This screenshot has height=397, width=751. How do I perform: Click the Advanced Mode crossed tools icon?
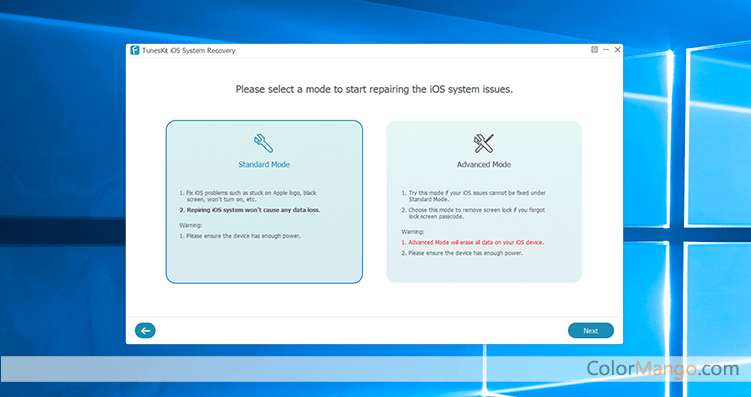483,143
